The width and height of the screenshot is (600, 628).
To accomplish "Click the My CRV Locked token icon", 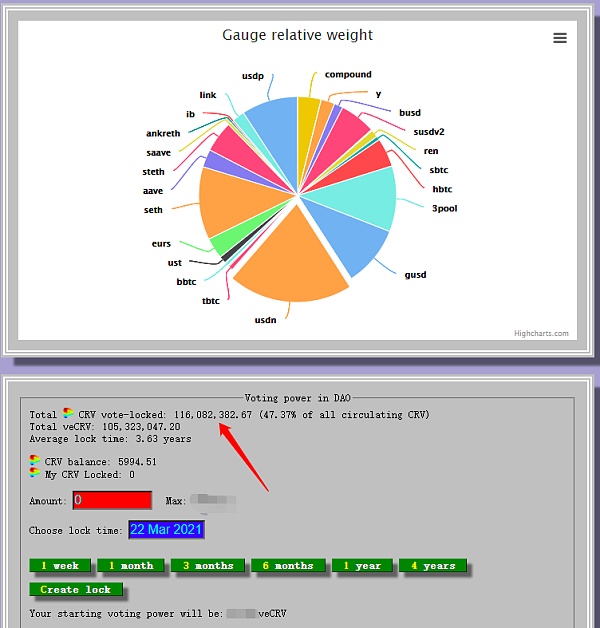I will click(x=36, y=474).
